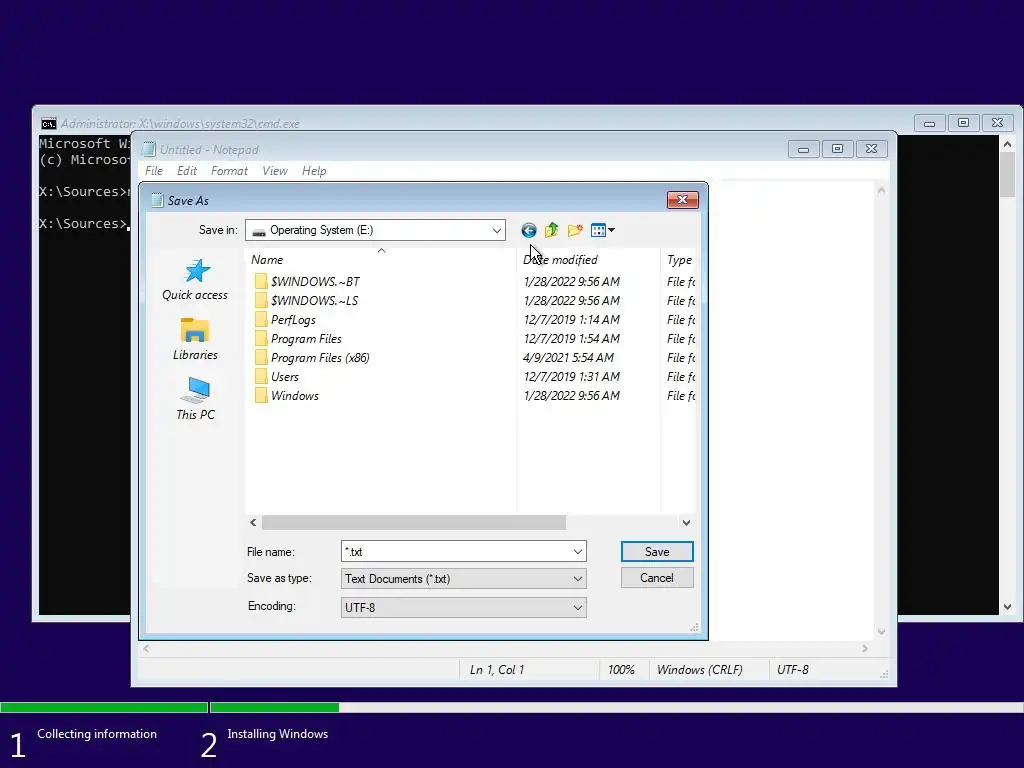The height and width of the screenshot is (768, 1024).
Task: Open the Save as type dropdown
Action: pyautogui.click(x=578, y=579)
